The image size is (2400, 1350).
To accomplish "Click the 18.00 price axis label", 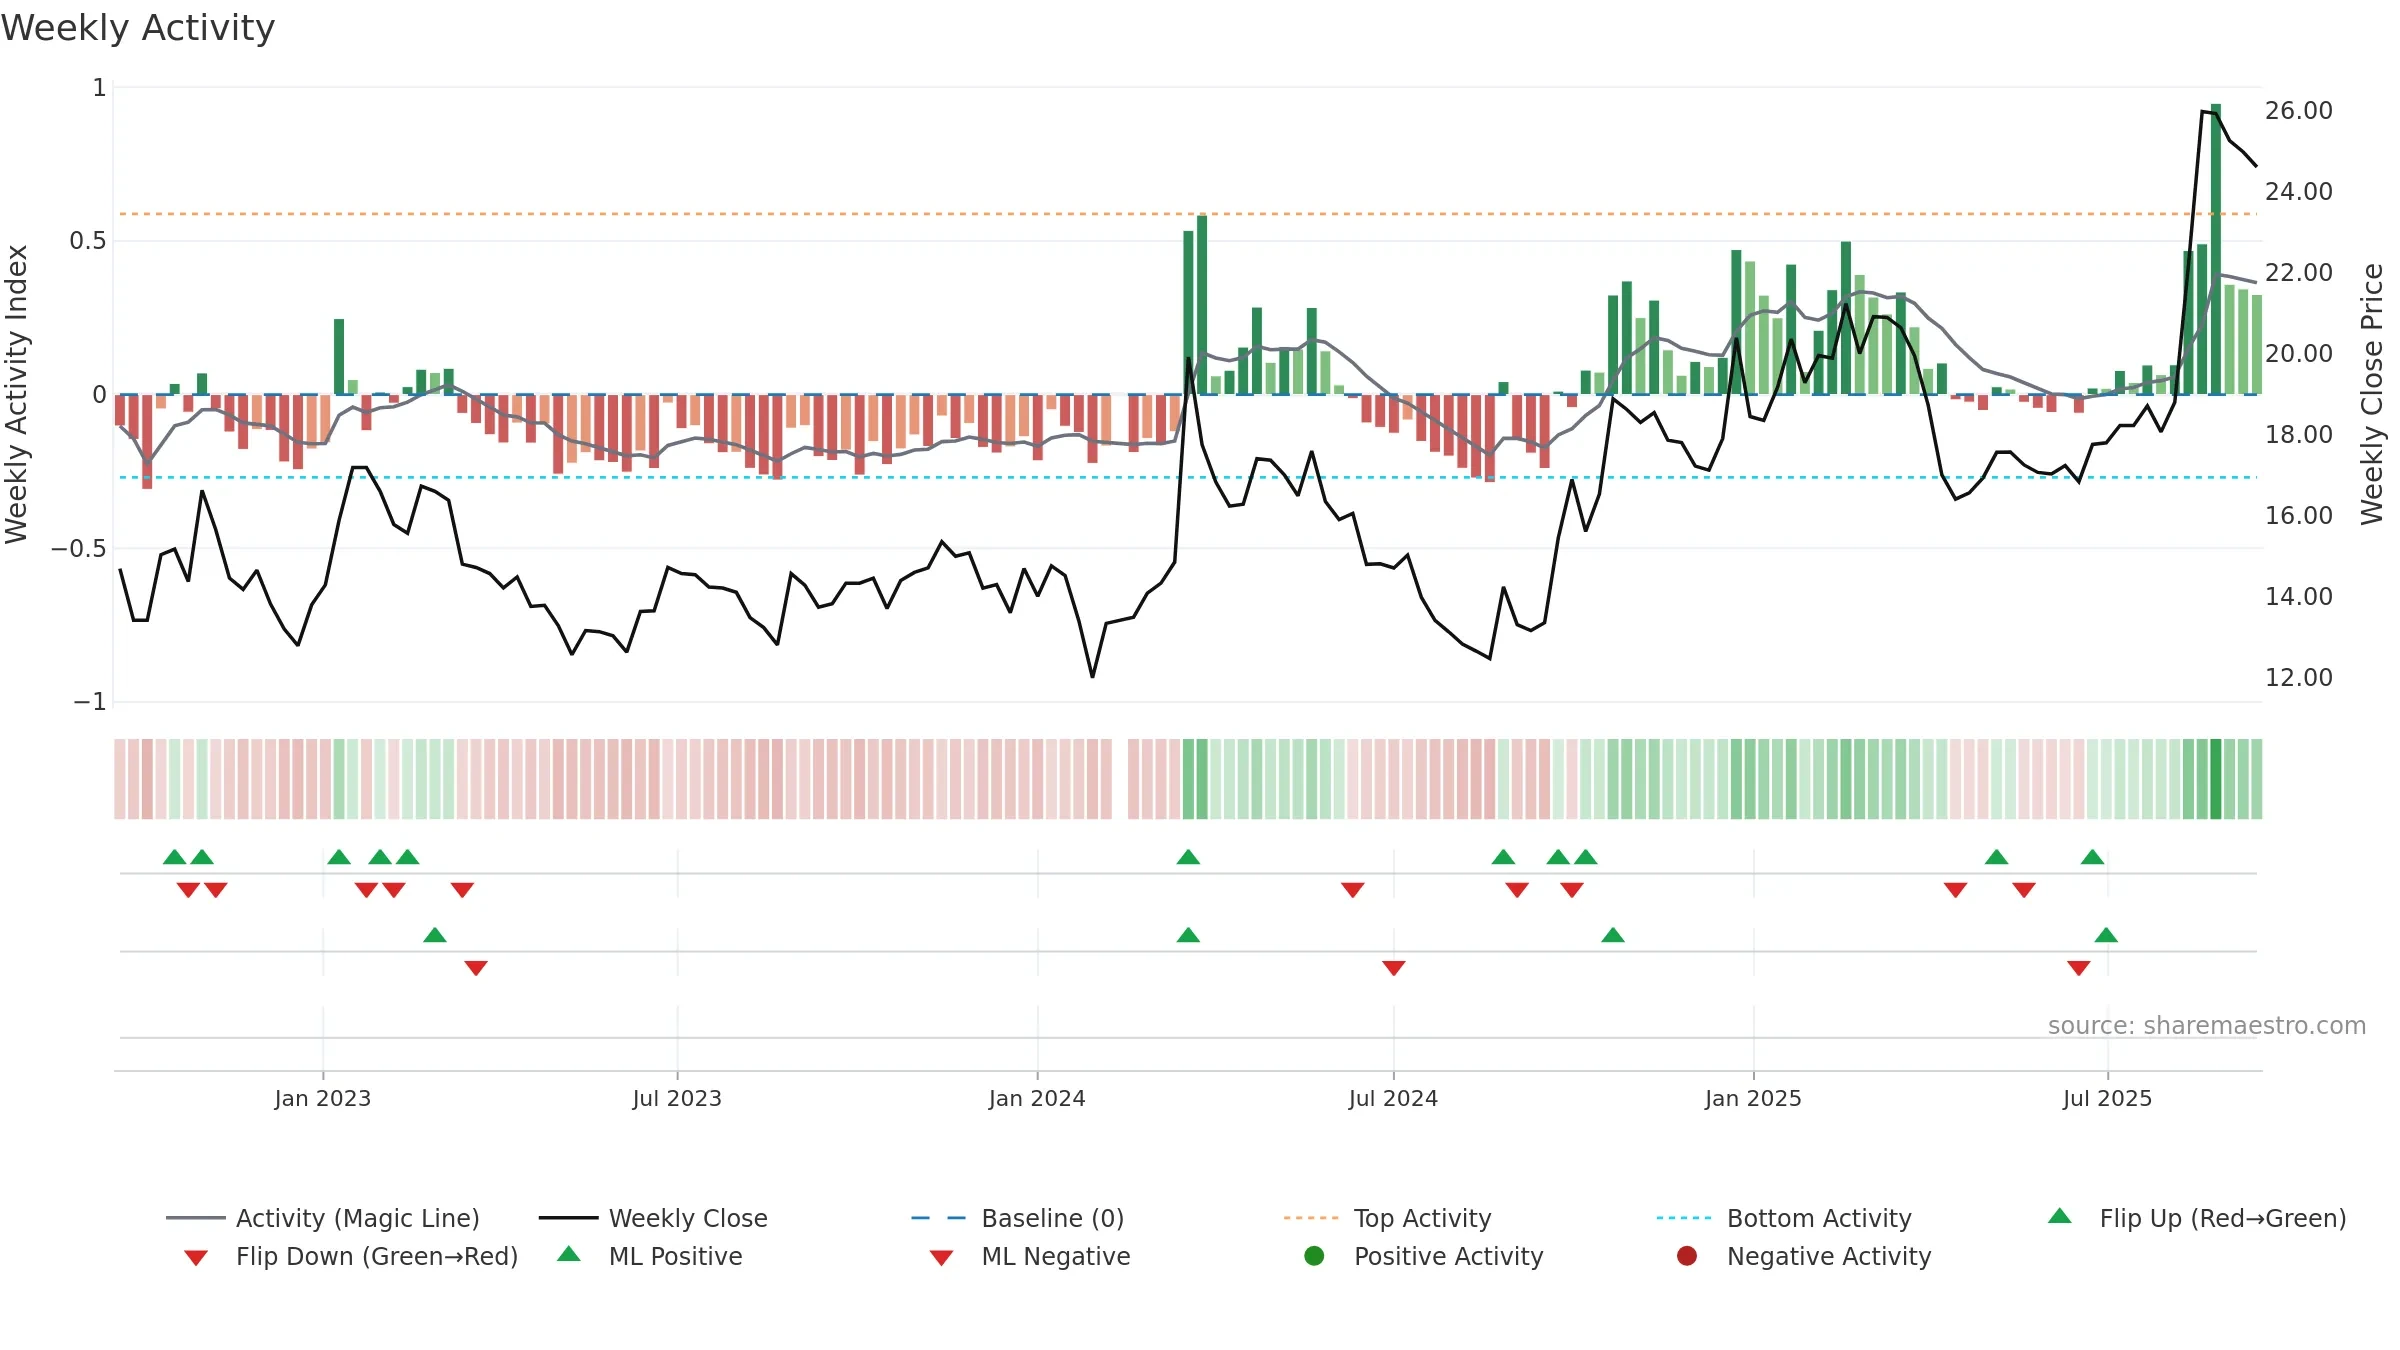I will pos(2299,434).
